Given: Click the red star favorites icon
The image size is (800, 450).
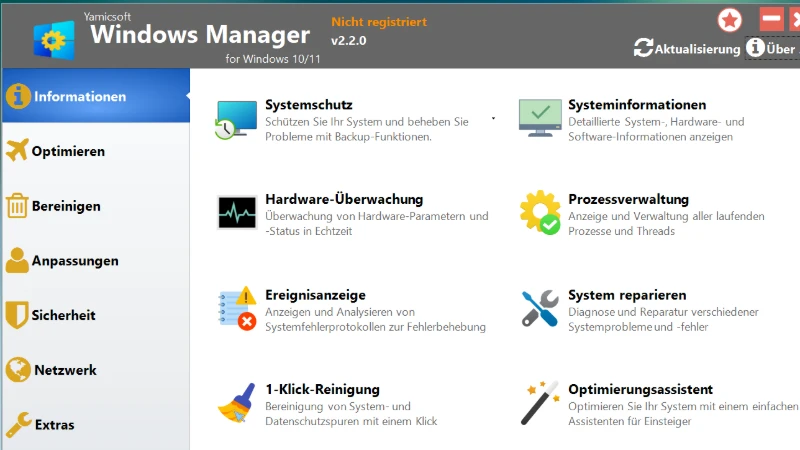Looking at the screenshot, I should click(x=730, y=20).
